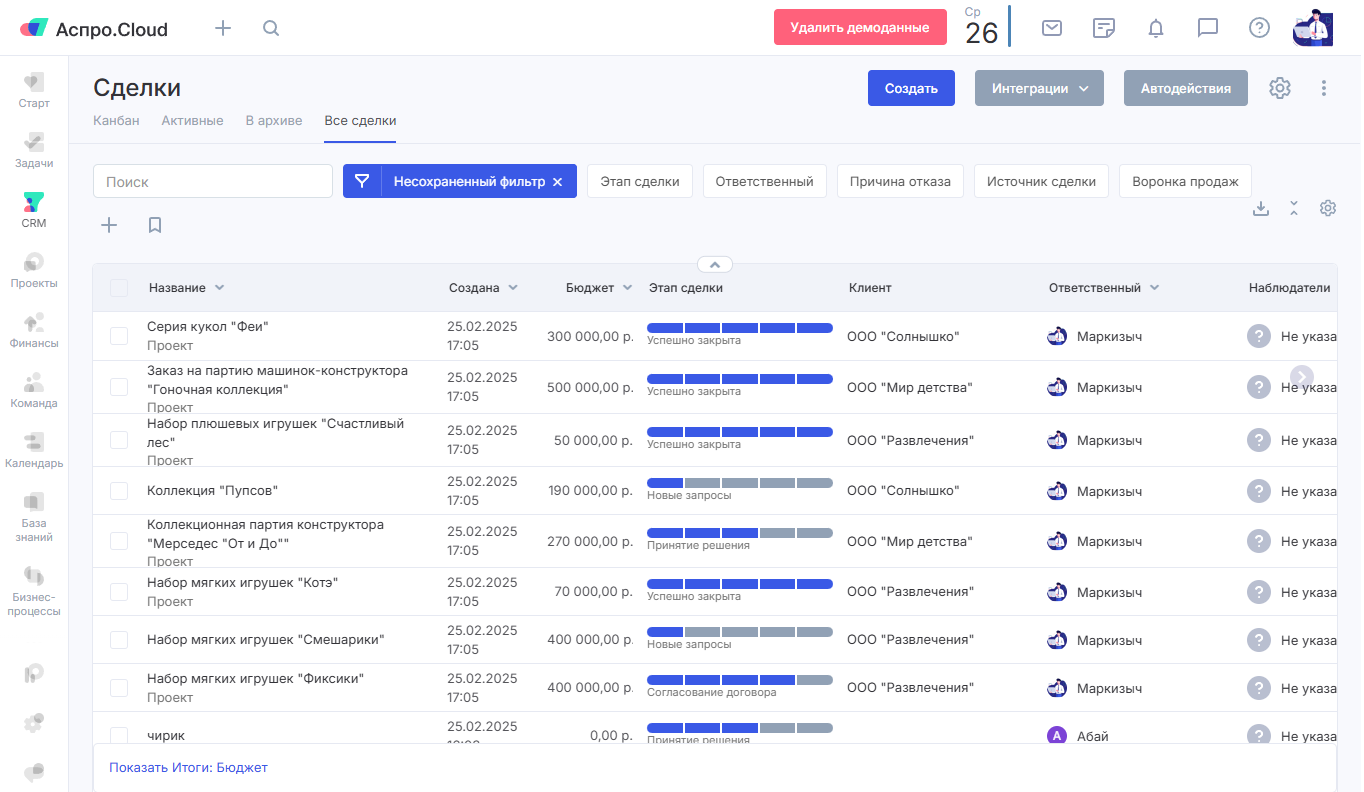Click the bookmark save filter icon
The height and width of the screenshot is (792, 1364).
click(155, 225)
